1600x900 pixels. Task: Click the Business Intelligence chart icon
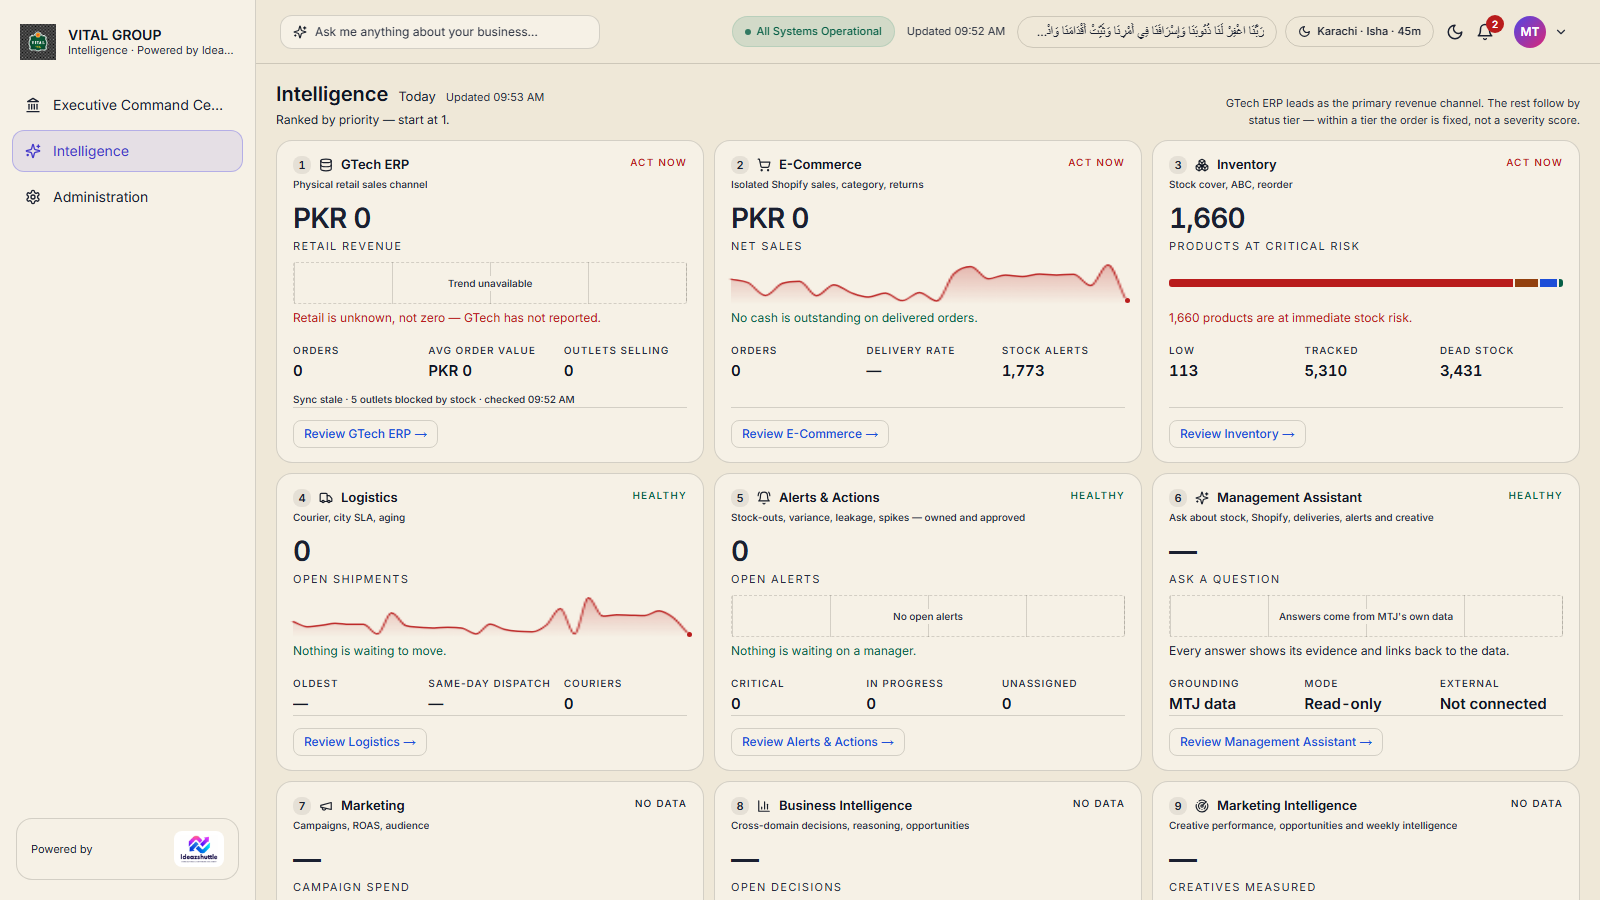click(764, 806)
